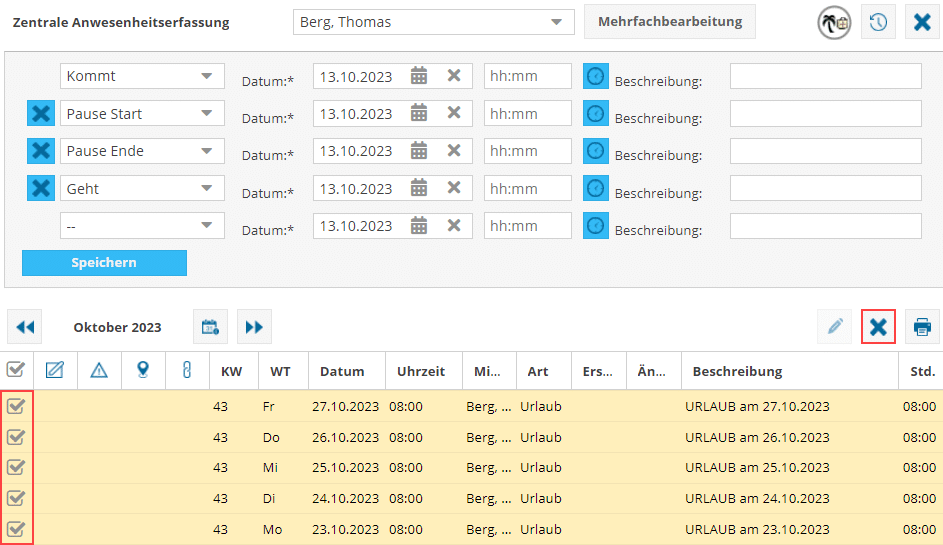Screen dimensions: 943x545
Task: Set current time for the Kommt row
Action: [x=595, y=76]
